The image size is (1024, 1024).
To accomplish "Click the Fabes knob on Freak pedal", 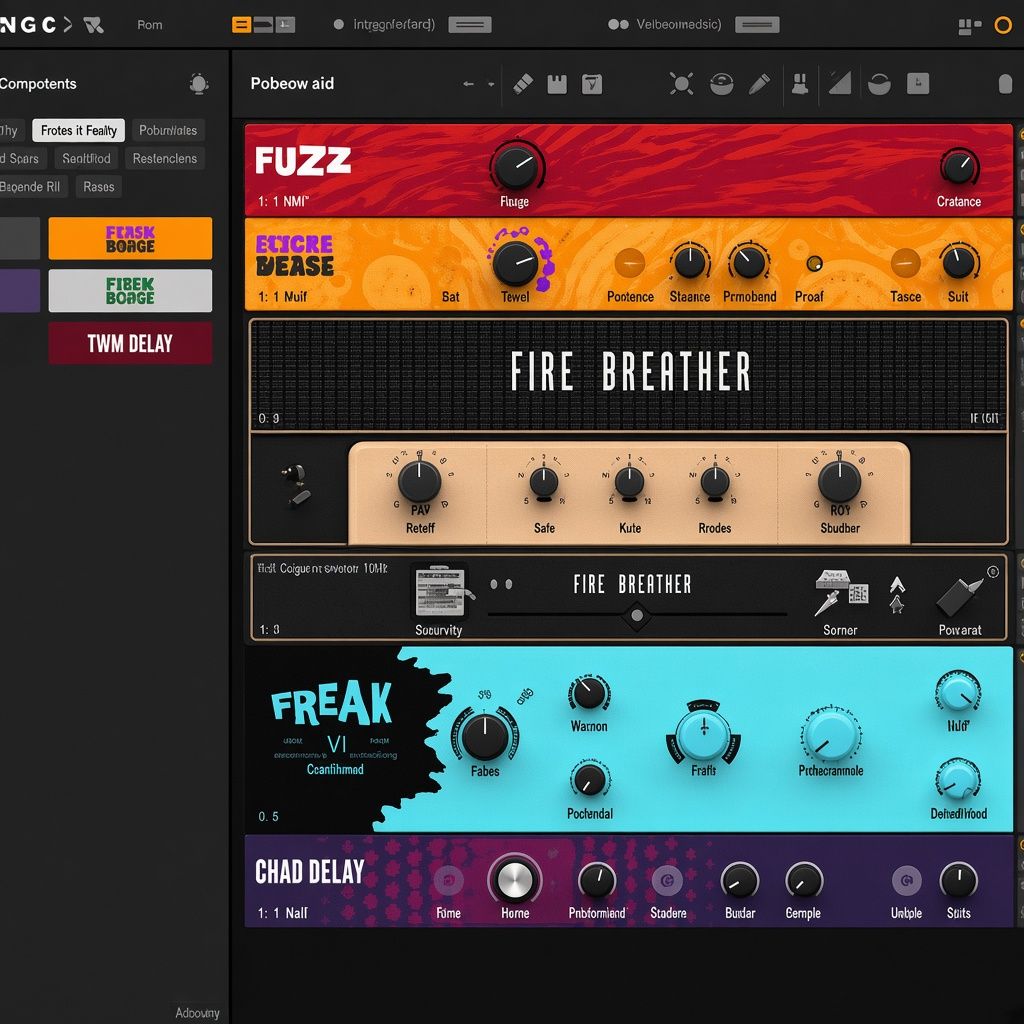I will tap(485, 737).
